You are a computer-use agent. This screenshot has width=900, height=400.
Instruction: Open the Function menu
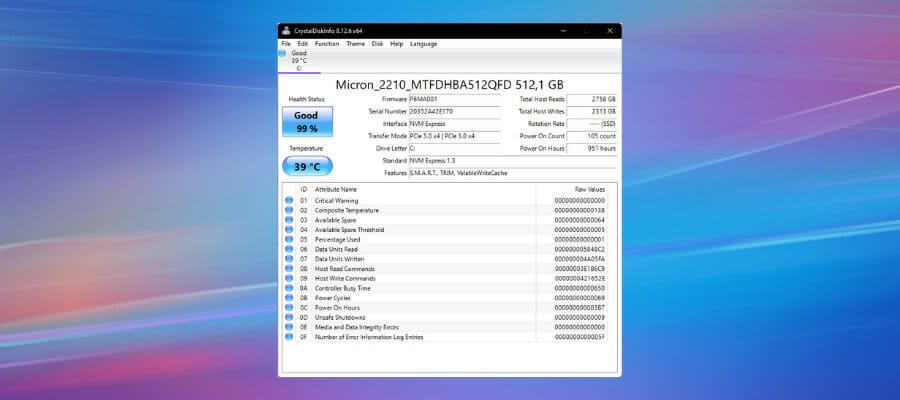click(x=327, y=44)
